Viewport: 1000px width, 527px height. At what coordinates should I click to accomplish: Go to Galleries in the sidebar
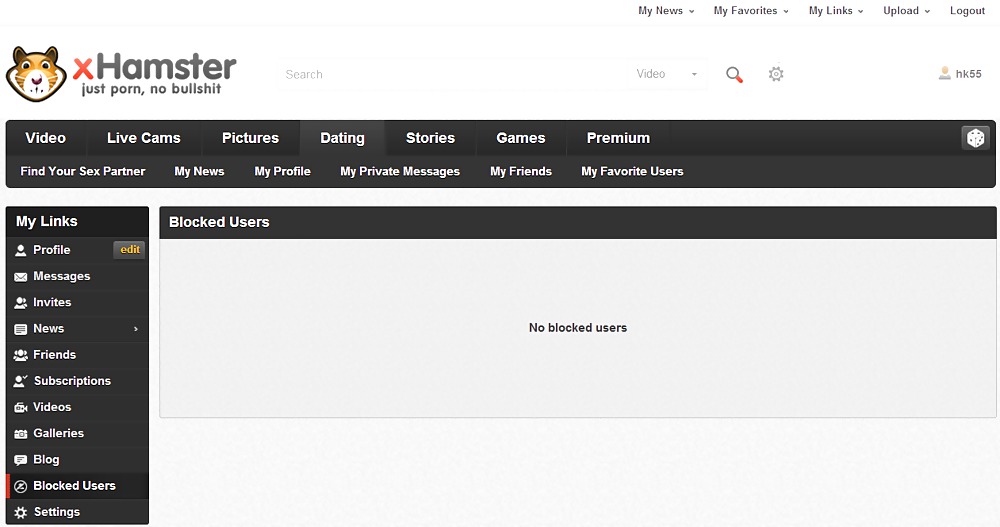pyautogui.click(x=58, y=433)
